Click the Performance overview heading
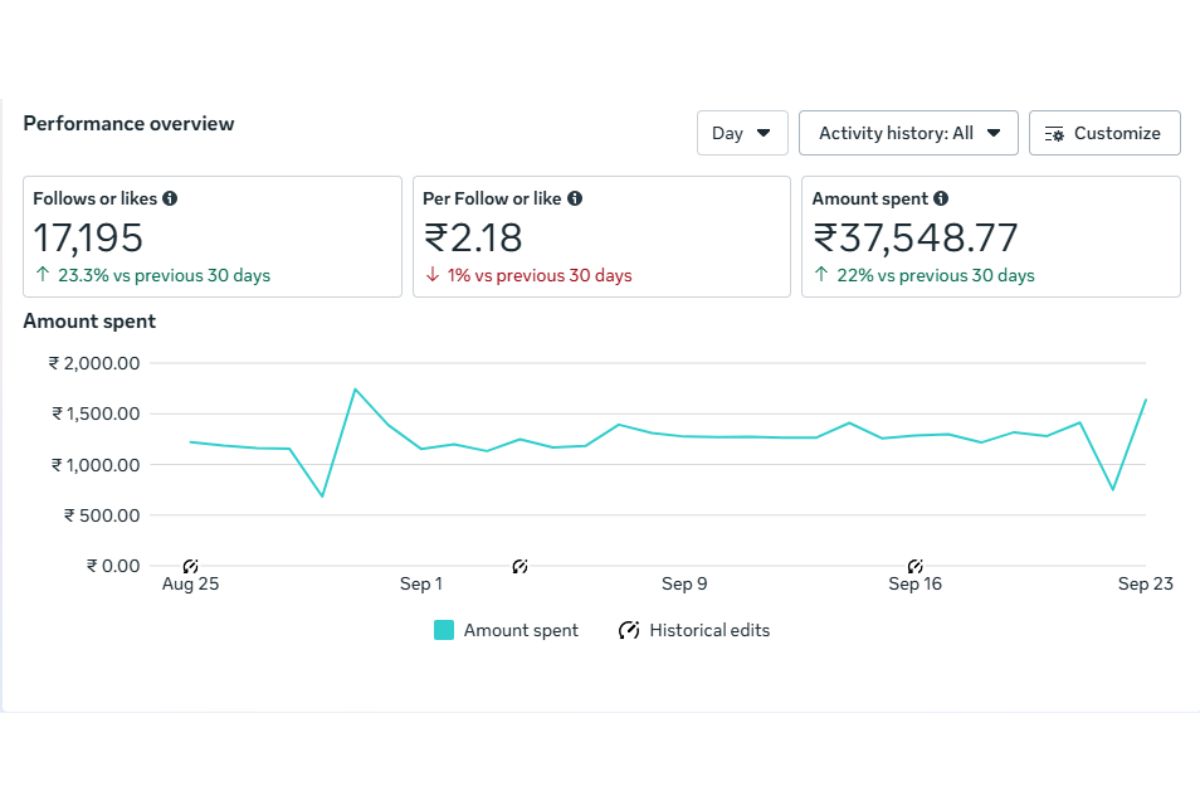1200x800 pixels. 129,124
